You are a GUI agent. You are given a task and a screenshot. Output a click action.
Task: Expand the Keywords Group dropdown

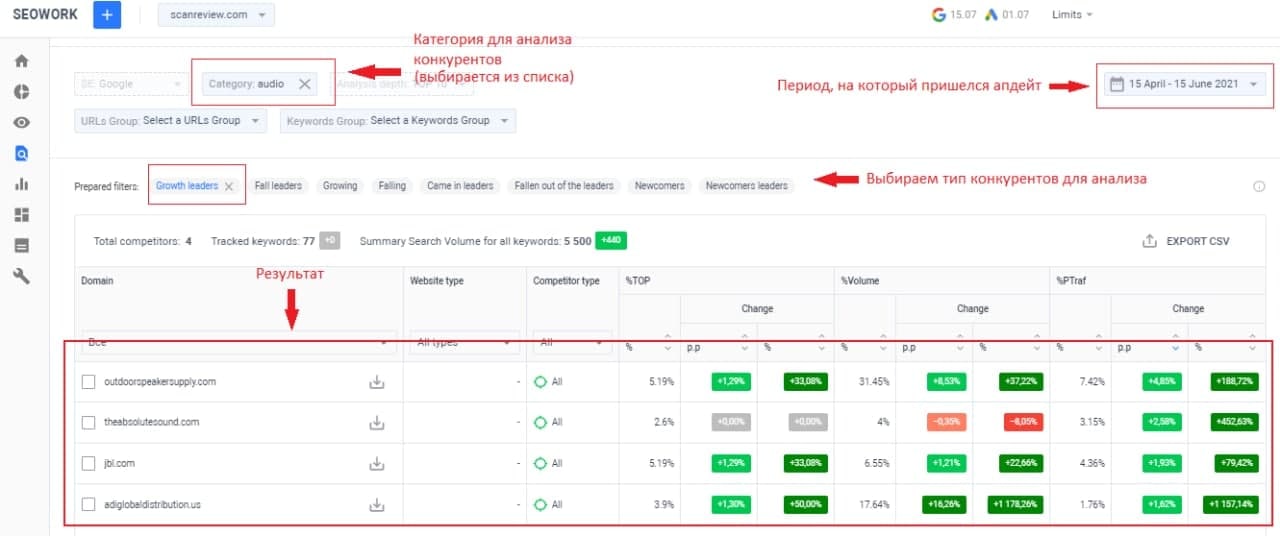coord(397,121)
